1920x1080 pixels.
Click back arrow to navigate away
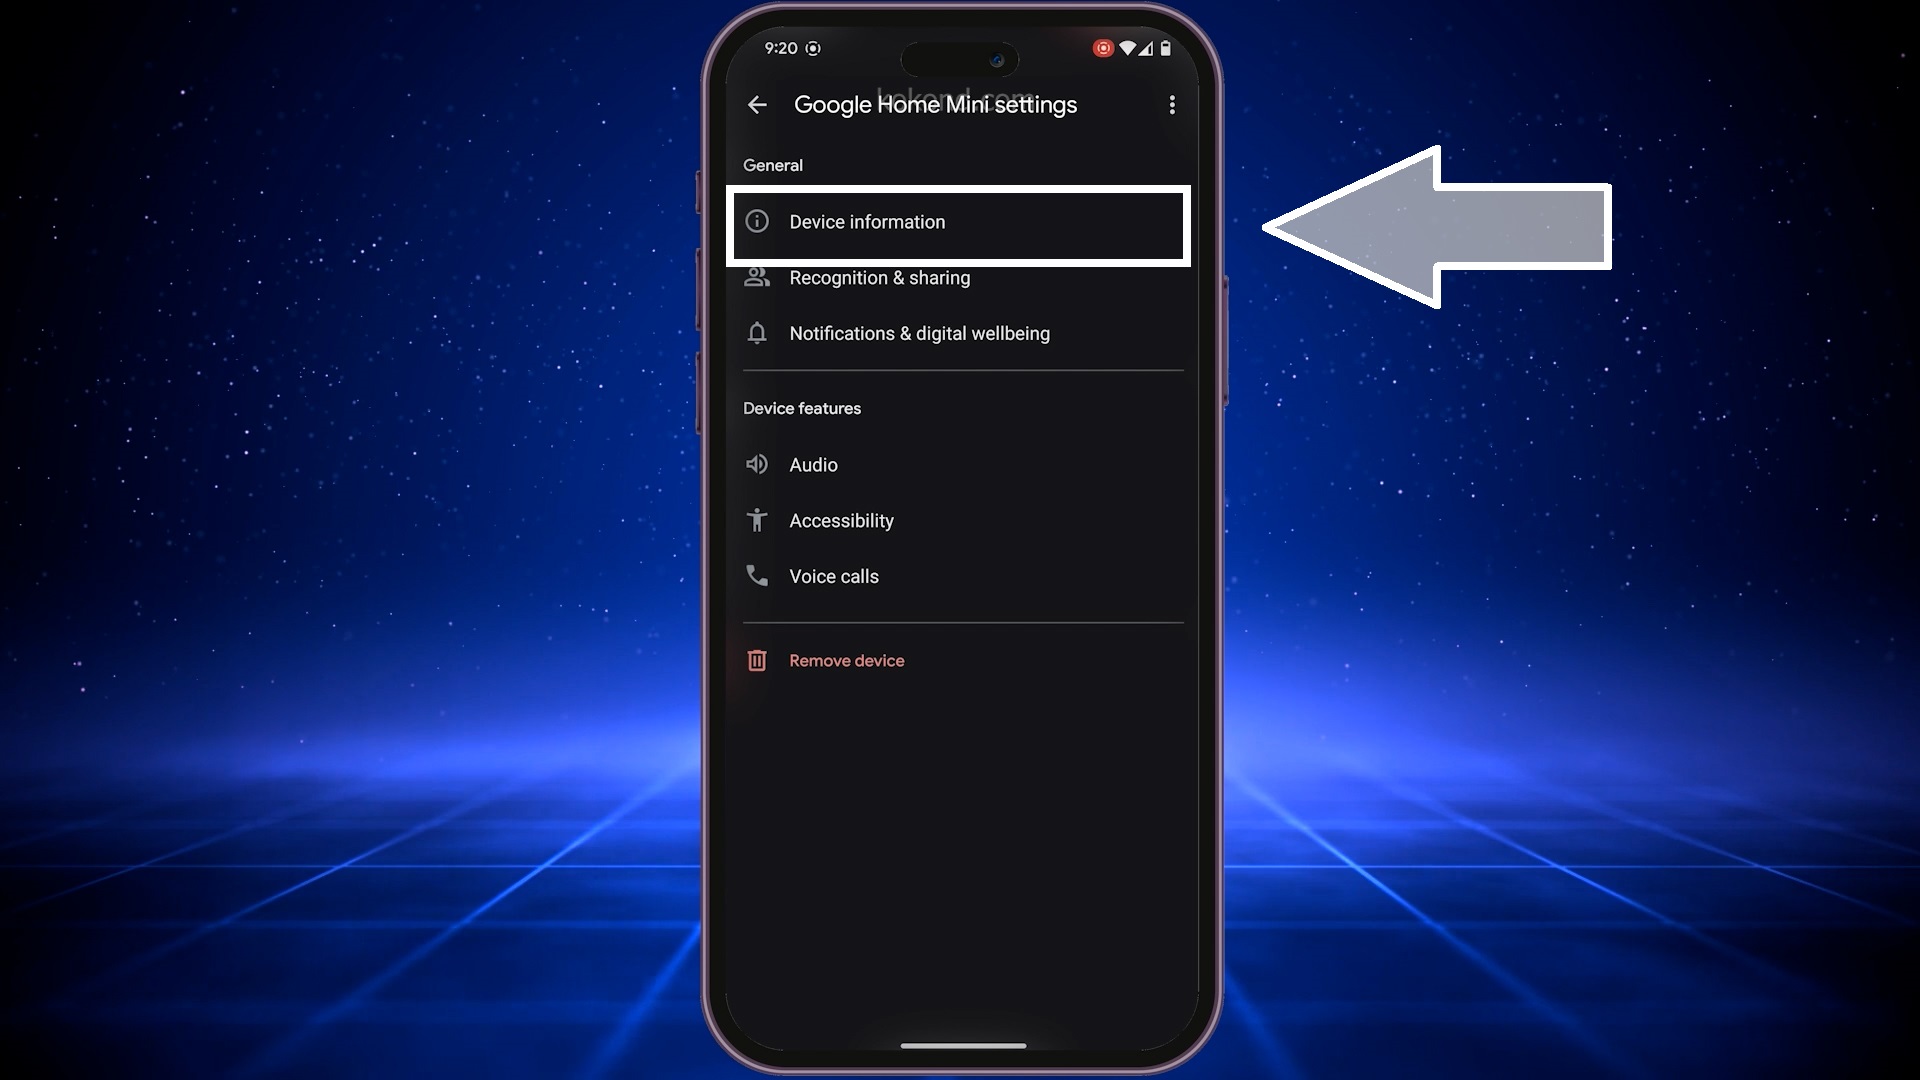(x=756, y=104)
